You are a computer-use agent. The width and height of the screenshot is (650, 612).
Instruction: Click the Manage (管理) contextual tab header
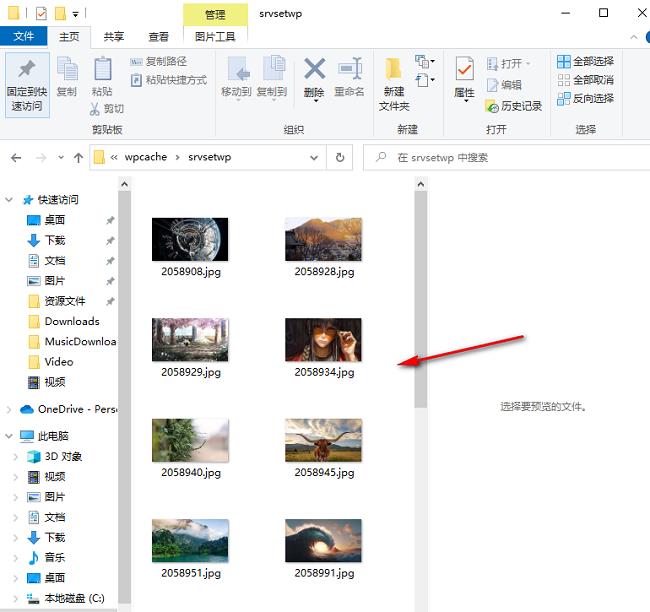point(215,15)
